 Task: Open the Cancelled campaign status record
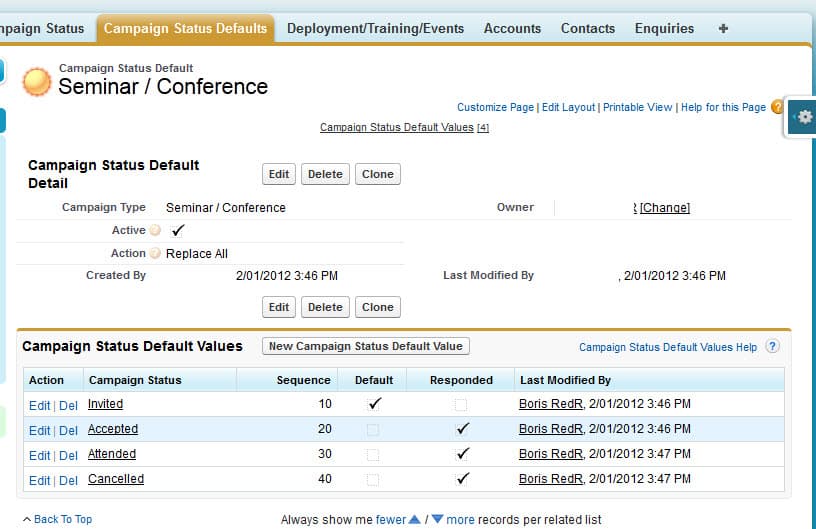click(116, 479)
